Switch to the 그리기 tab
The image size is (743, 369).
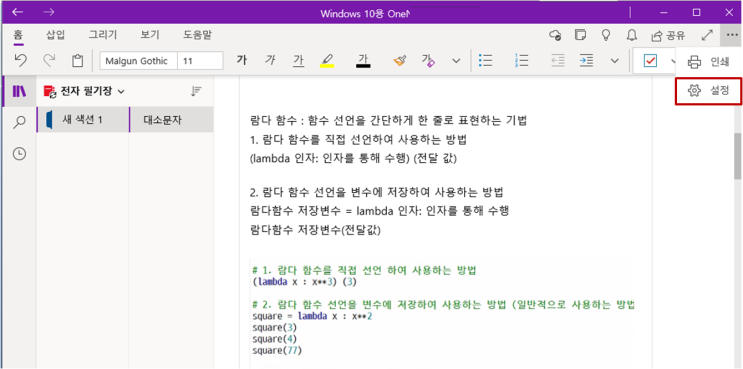pos(102,35)
